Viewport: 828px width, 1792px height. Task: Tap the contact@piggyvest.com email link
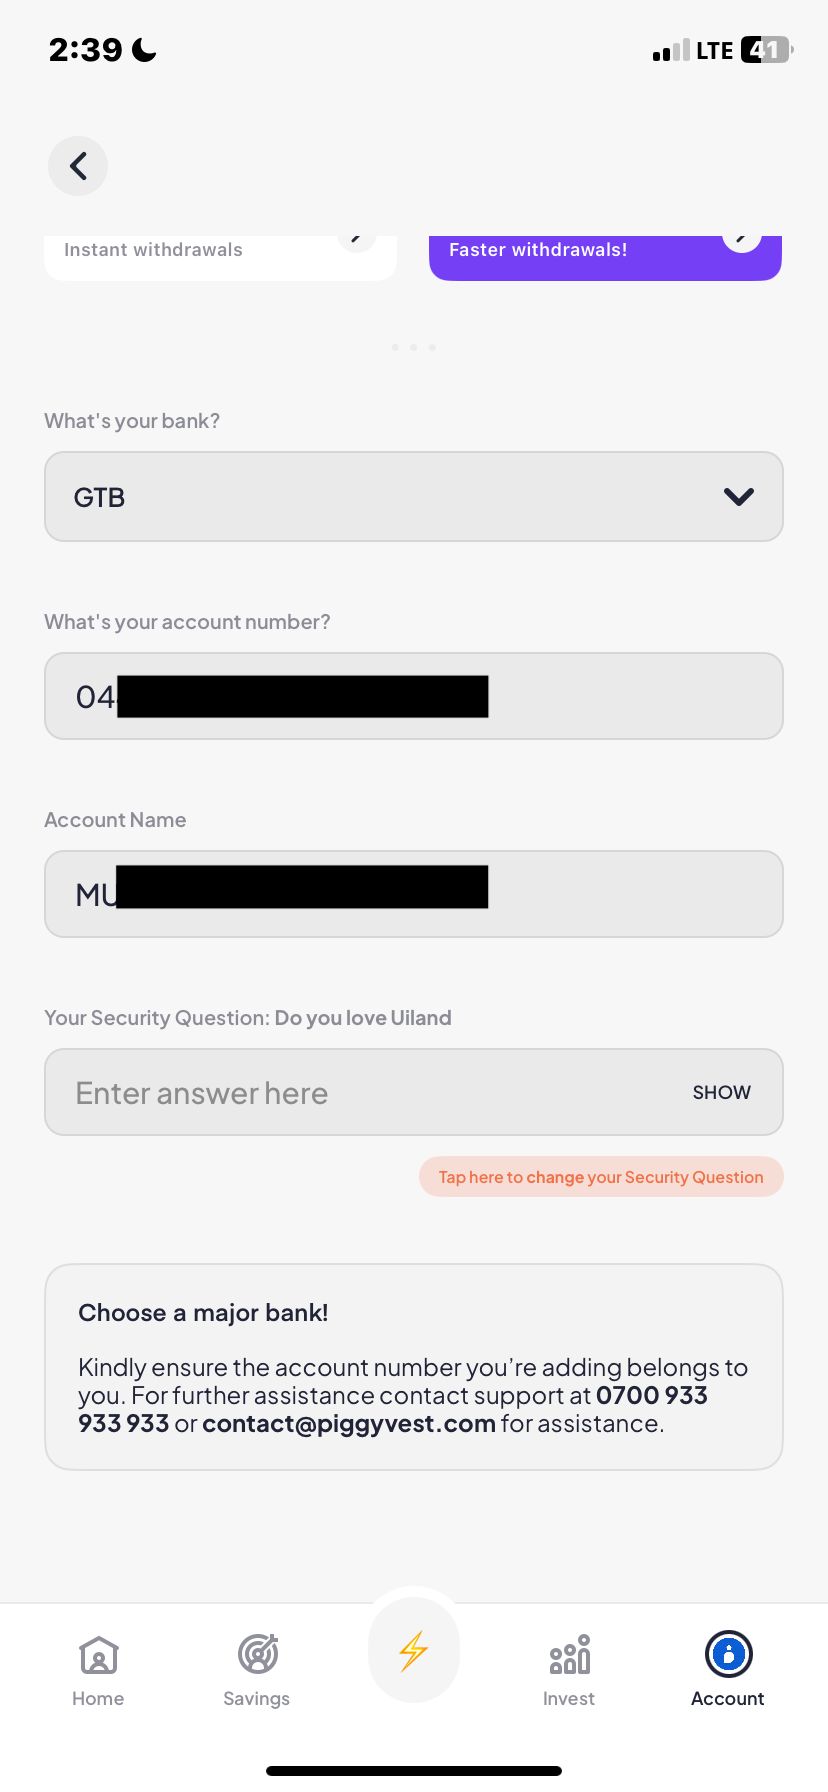(349, 1424)
